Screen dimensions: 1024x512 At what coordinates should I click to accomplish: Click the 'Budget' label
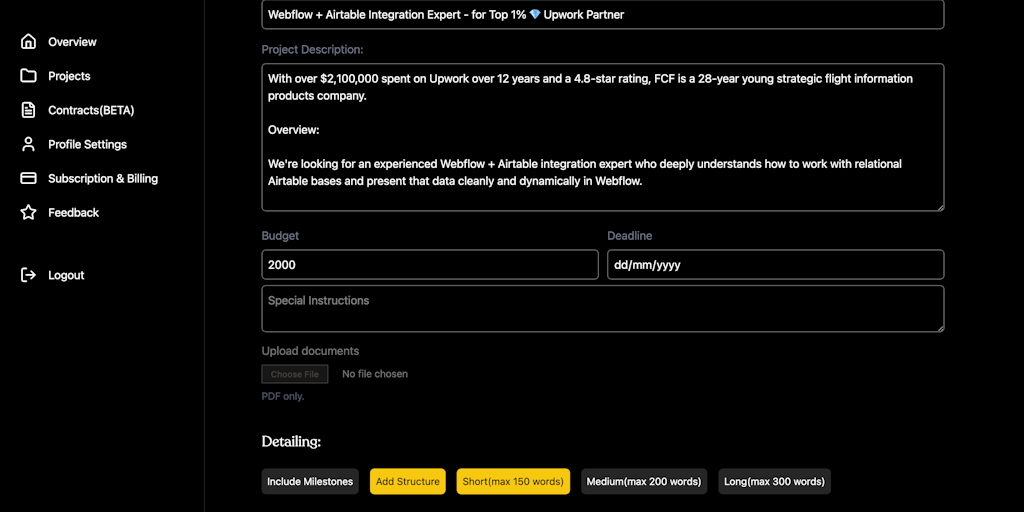click(x=280, y=236)
